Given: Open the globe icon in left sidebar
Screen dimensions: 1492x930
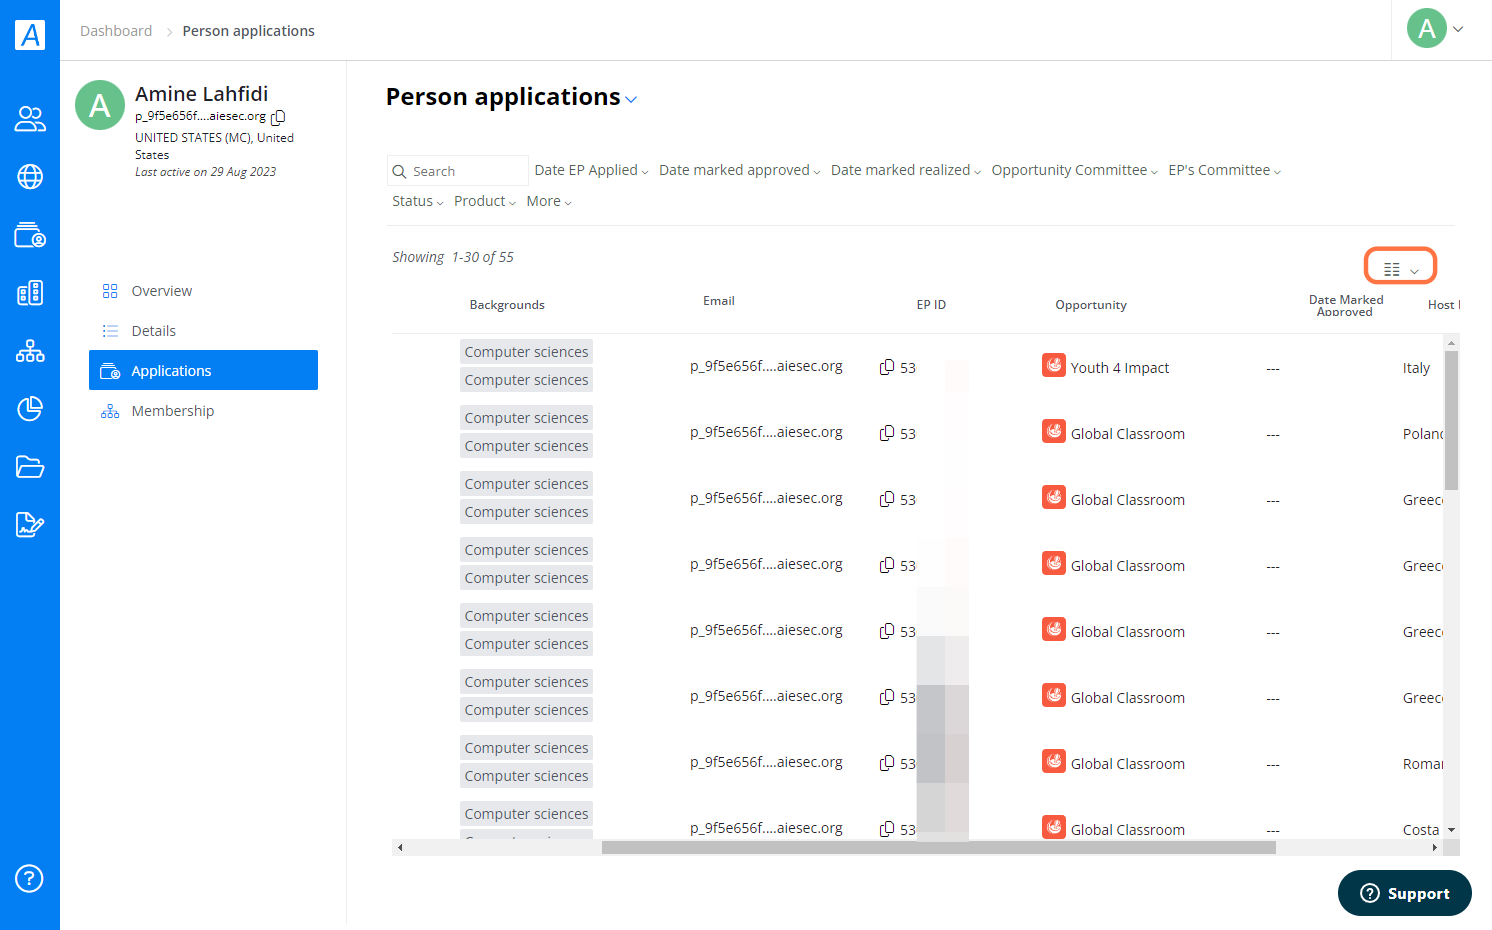Looking at the screenshot, I should pos(30,177).
